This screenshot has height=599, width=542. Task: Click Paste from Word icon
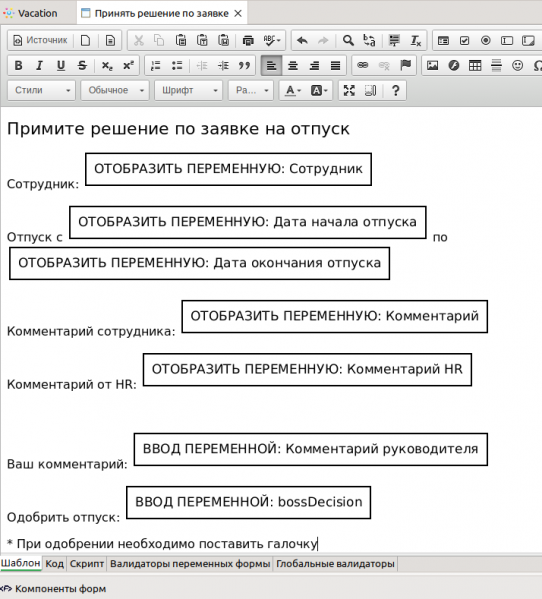click(223, 40)
